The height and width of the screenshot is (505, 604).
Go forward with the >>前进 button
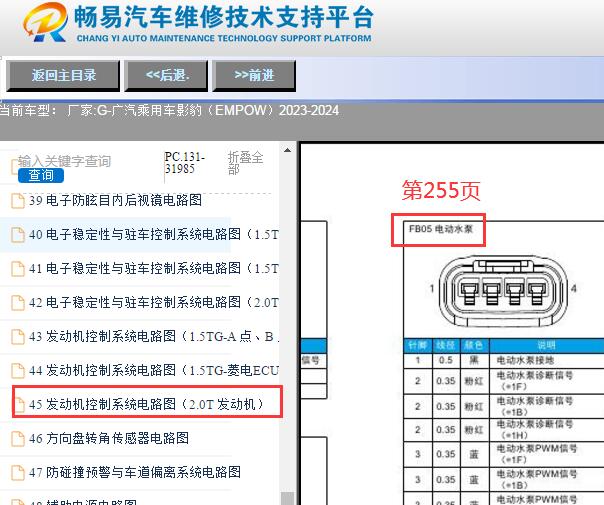[254, 75]
